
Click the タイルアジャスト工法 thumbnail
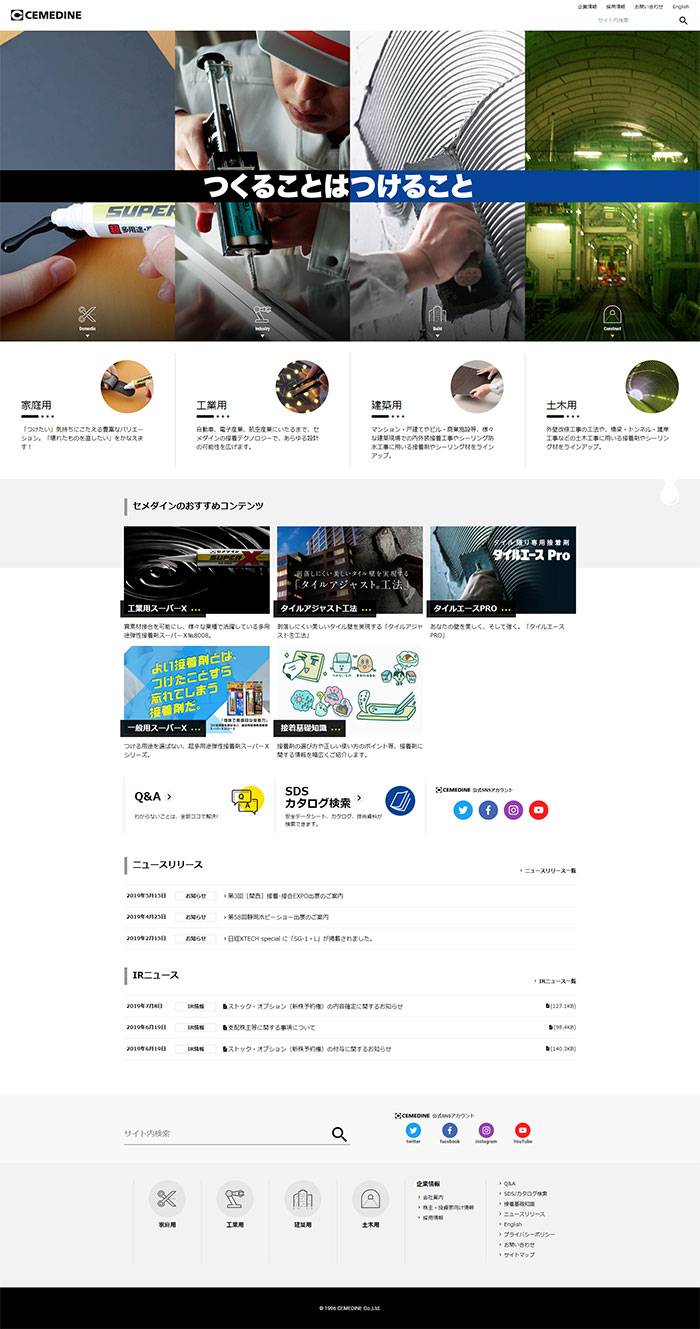click(x=350, y=570)
